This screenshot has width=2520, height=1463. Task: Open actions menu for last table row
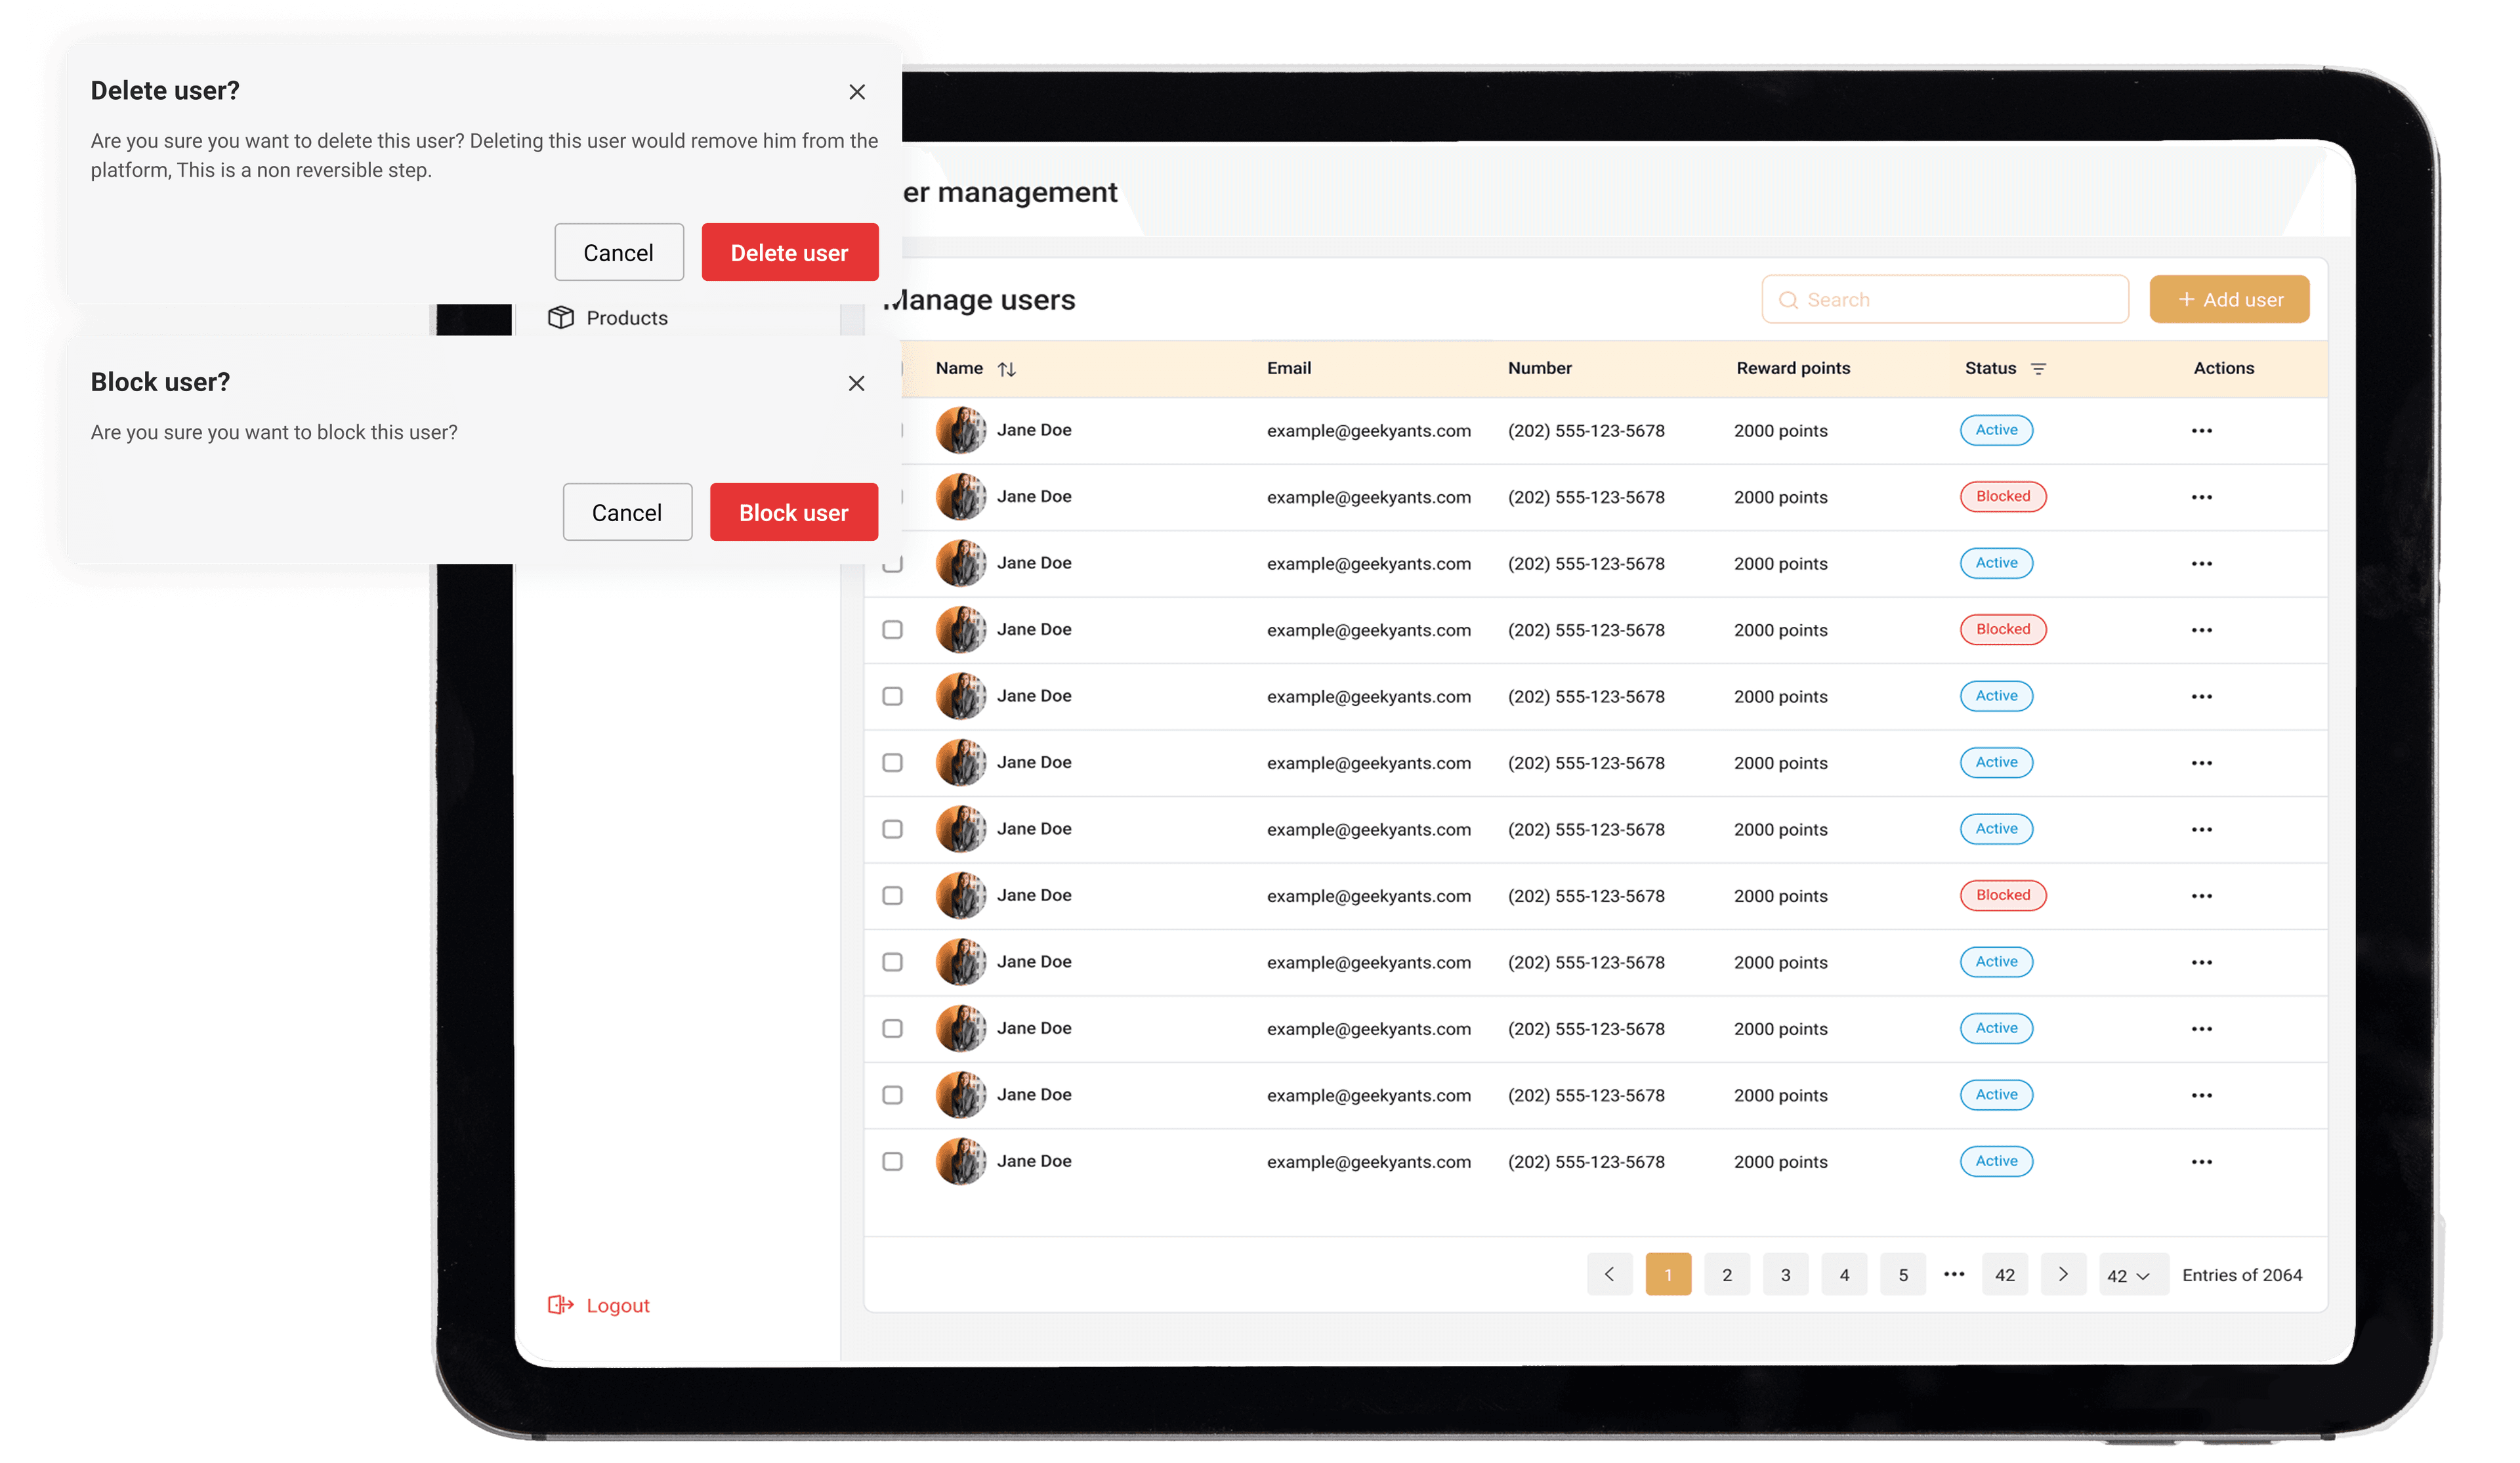coord(2202,1162)
